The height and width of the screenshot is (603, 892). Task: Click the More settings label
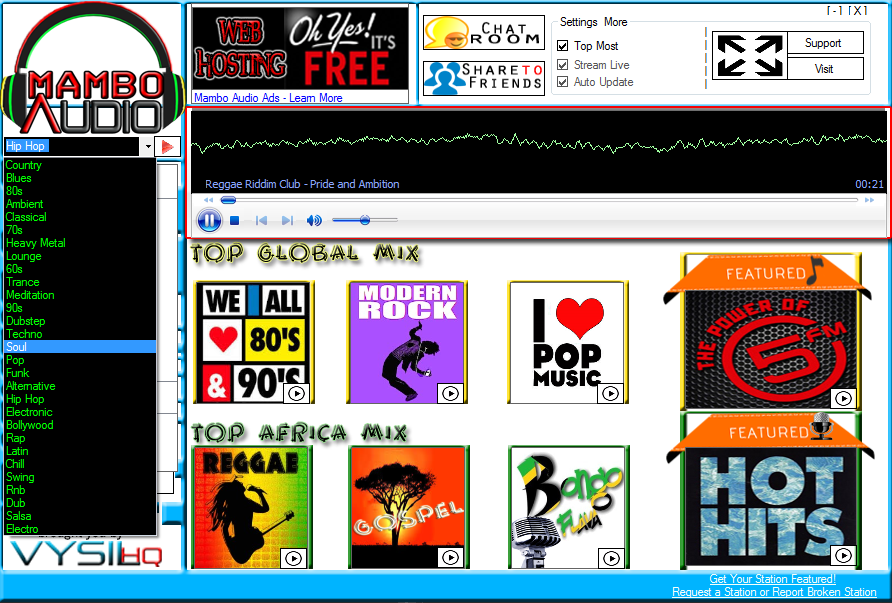(616, 22)
